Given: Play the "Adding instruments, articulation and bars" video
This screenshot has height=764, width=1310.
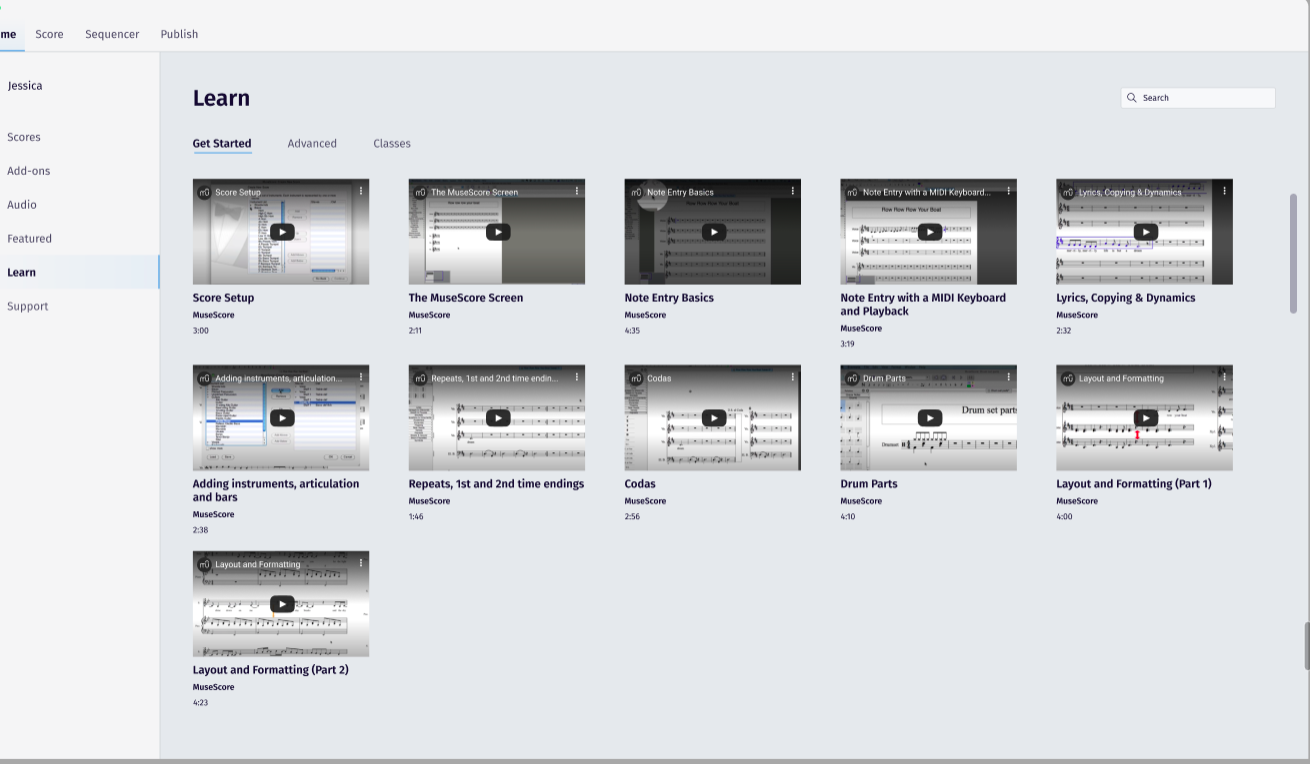Looking at the screenshot, I should (281, 417).
